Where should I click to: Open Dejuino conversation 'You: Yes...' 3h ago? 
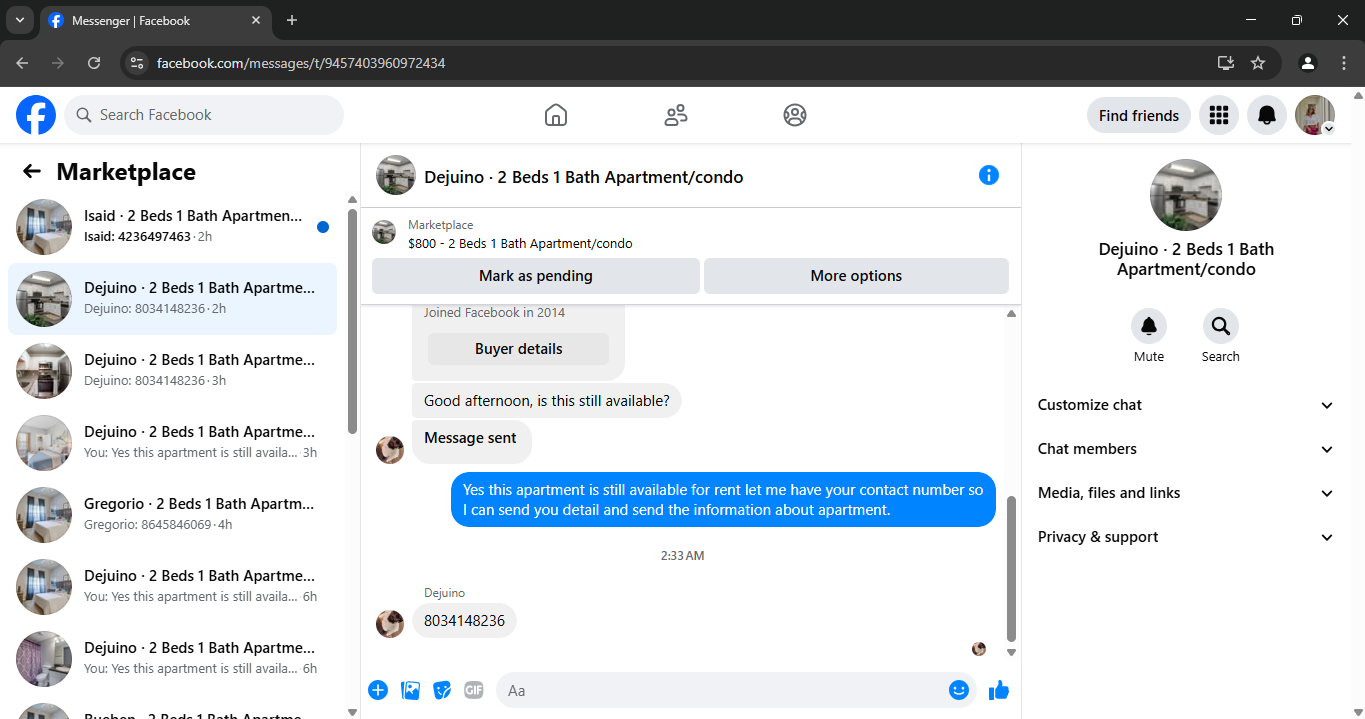click(172, 442)
